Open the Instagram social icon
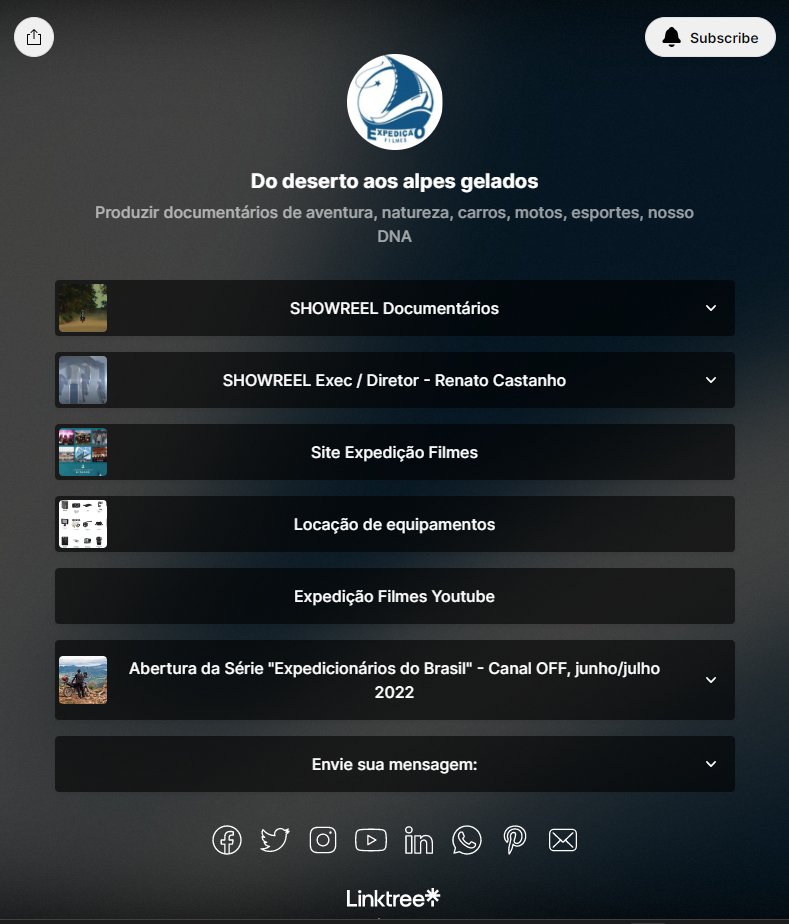This screenshot has width=789, height=924. point(323,840)
